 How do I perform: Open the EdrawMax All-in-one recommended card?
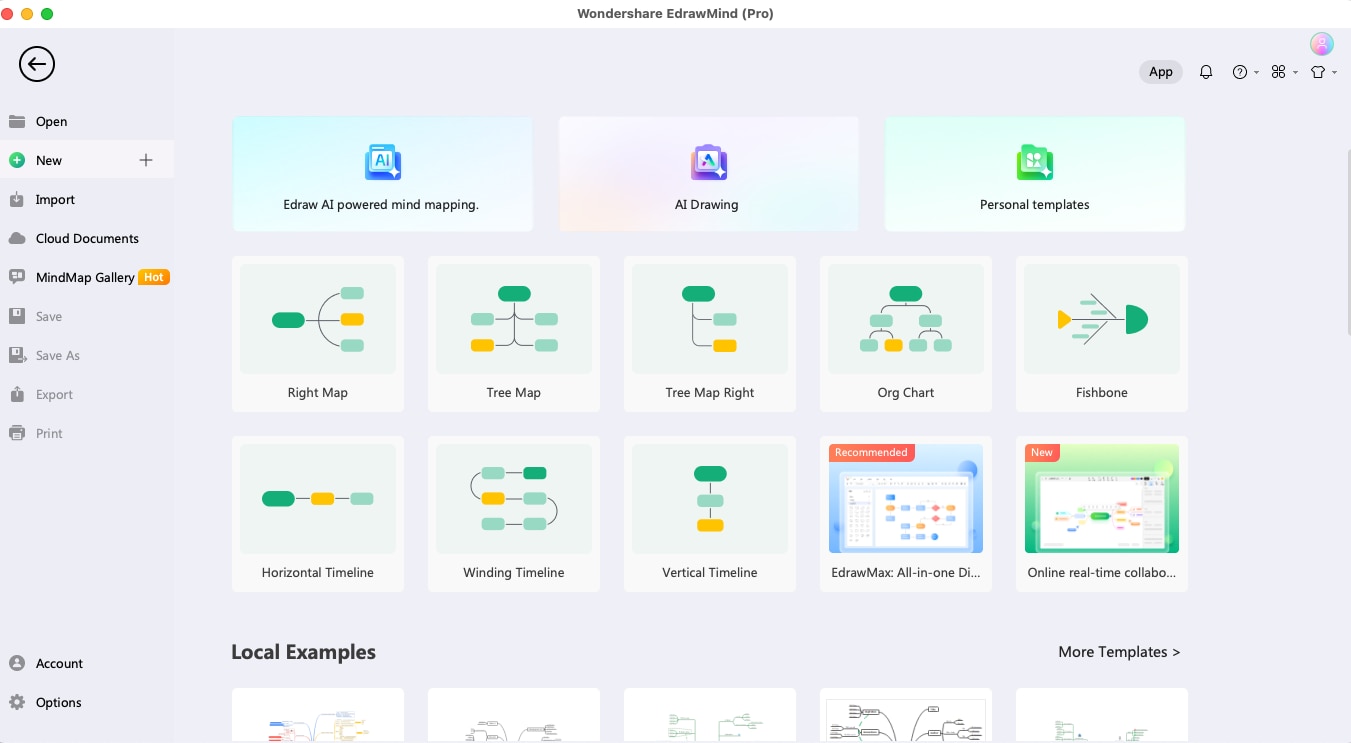(x=906, y=514)
